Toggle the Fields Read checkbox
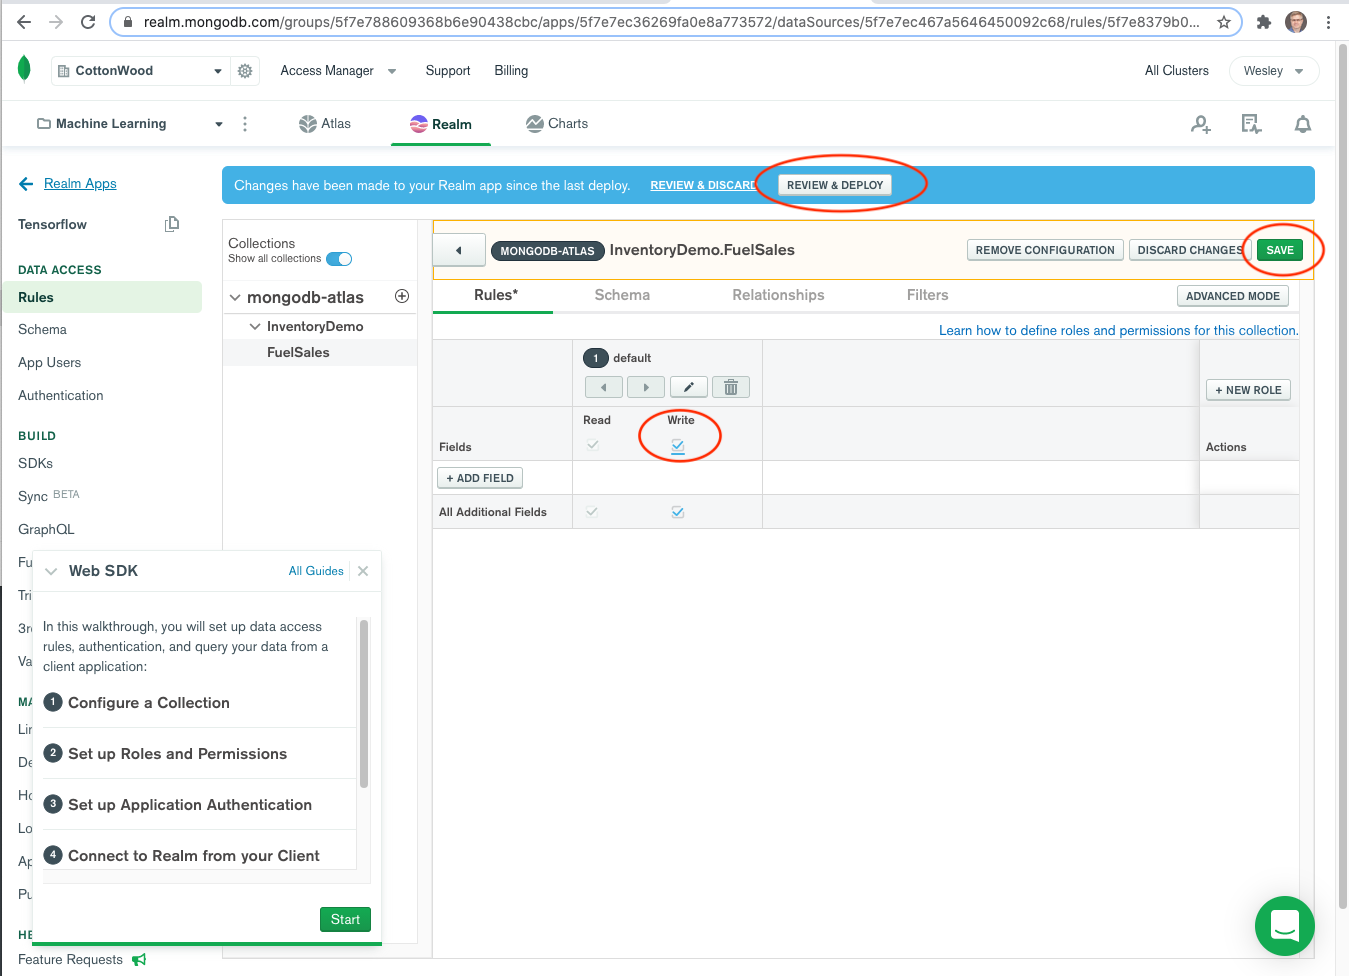 tap(593, 445)
